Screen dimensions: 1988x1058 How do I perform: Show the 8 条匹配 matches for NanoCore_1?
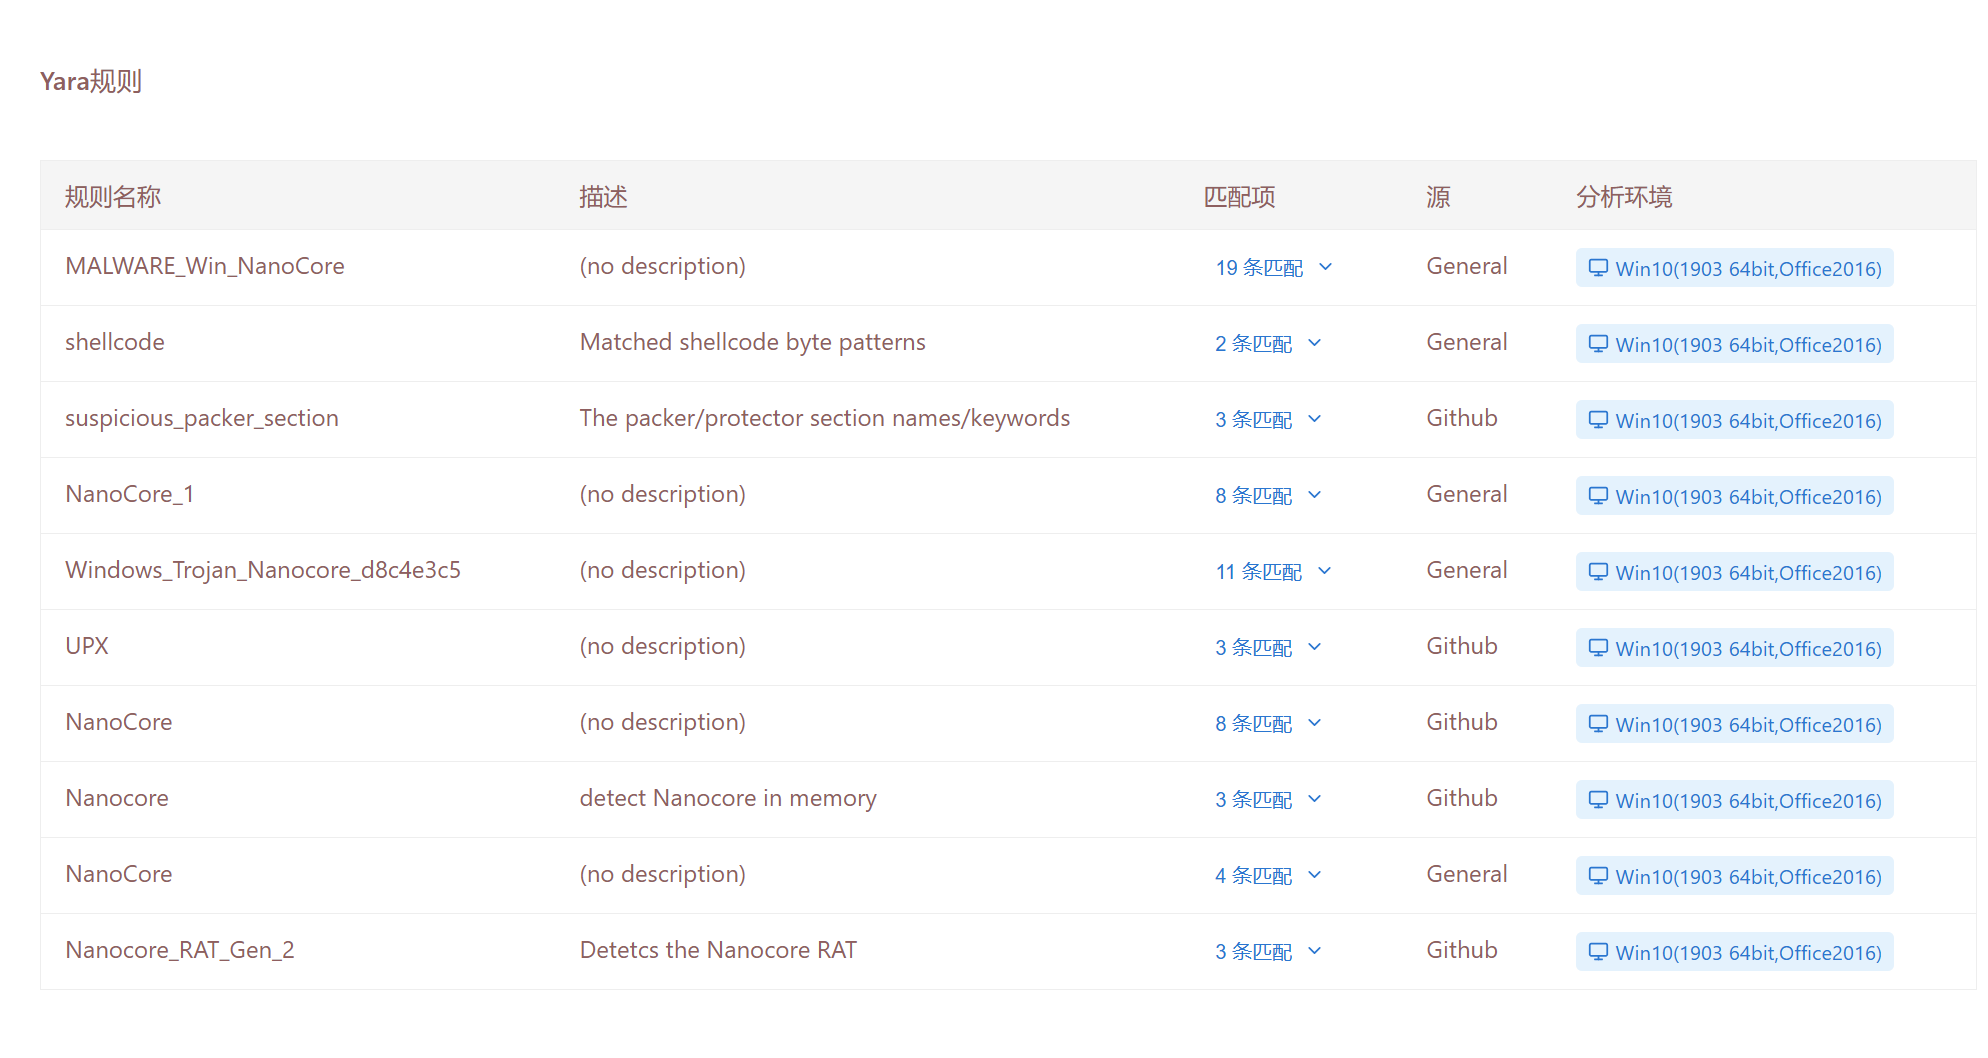tap(1315, 495)
